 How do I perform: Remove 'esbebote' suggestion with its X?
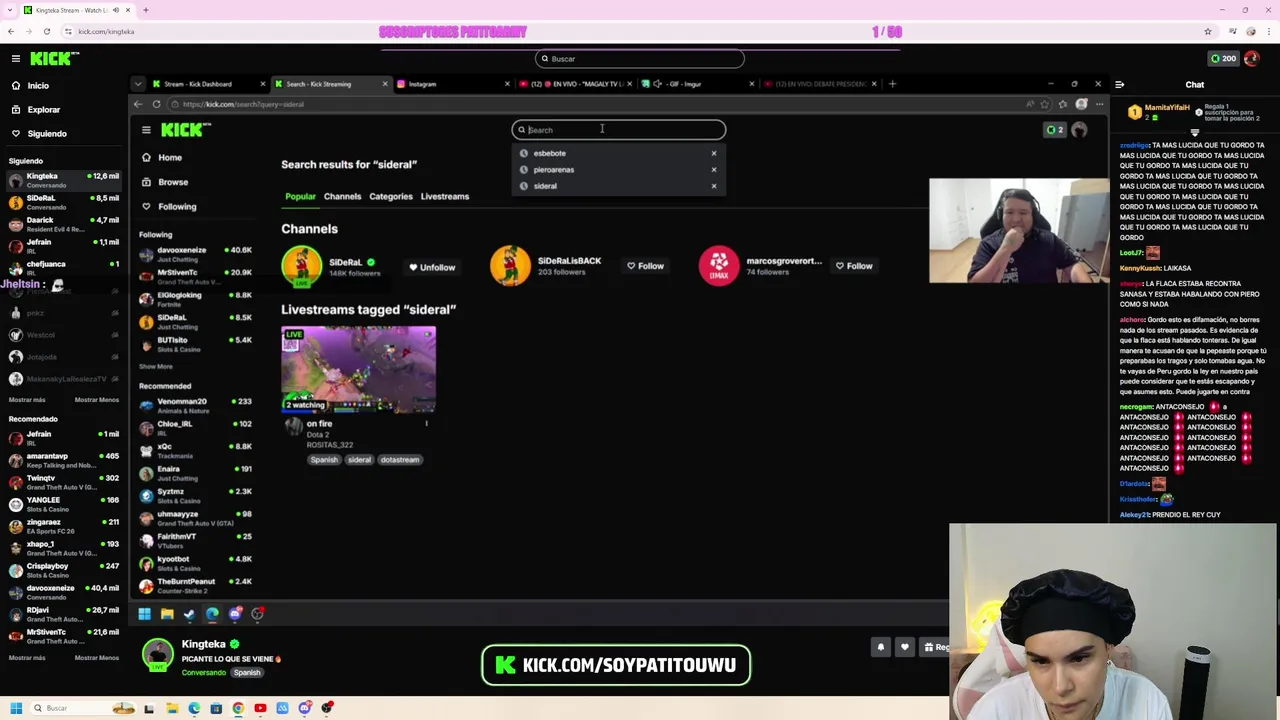714,154
